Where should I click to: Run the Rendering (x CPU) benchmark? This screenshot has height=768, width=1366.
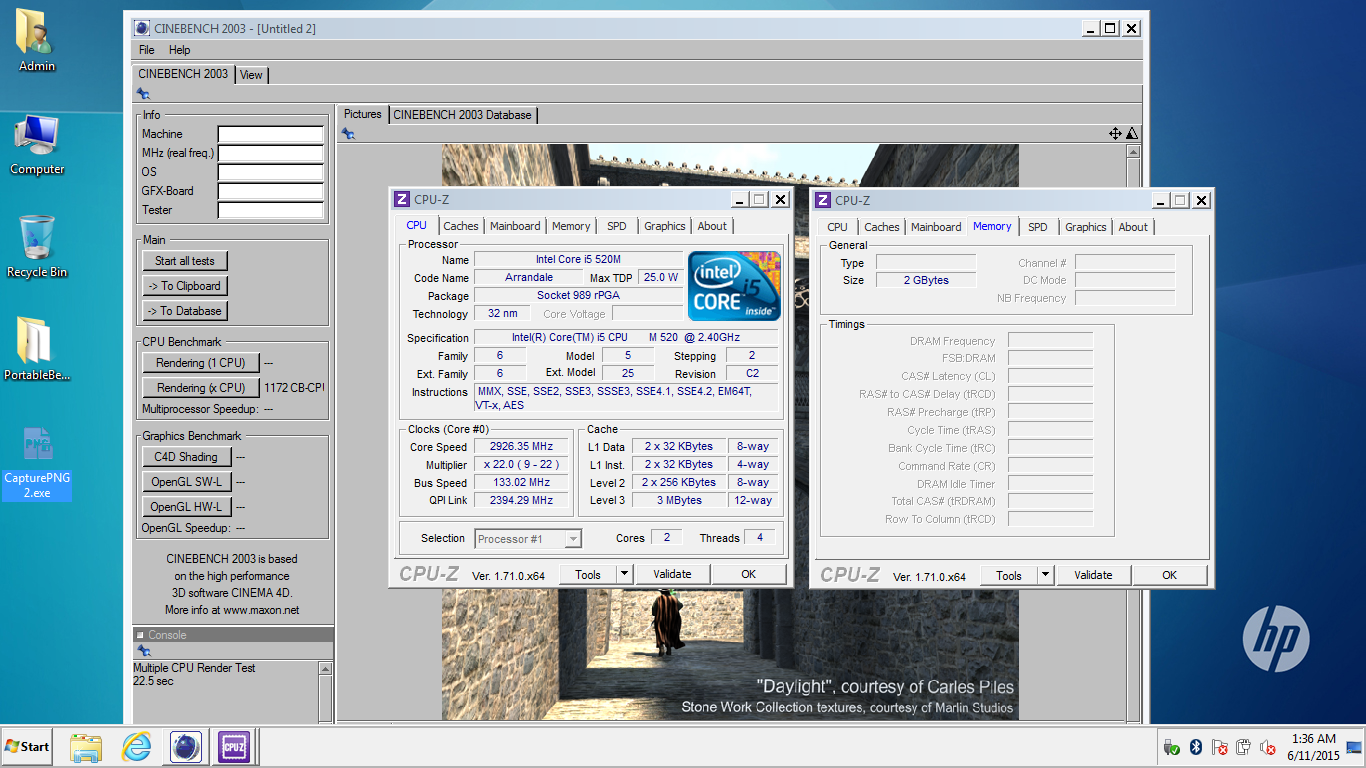pos(201,388)
